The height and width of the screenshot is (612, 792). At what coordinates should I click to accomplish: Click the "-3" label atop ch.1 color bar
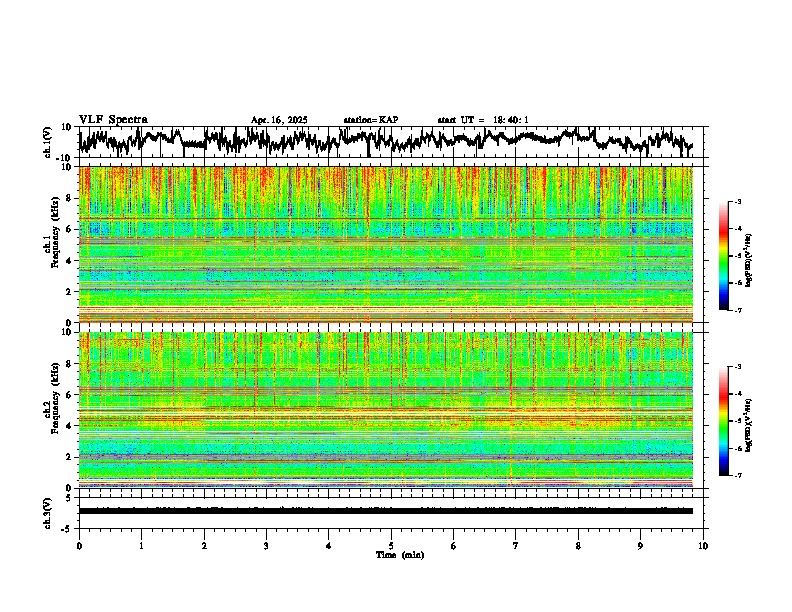(x=738, y=201)
